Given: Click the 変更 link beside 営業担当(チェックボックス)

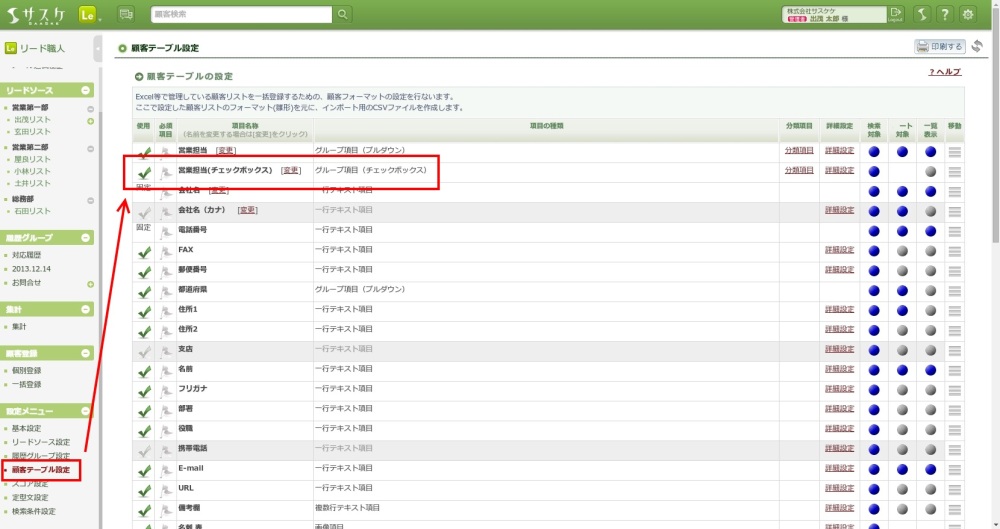Looking at the screenshot, I should 291,170.
